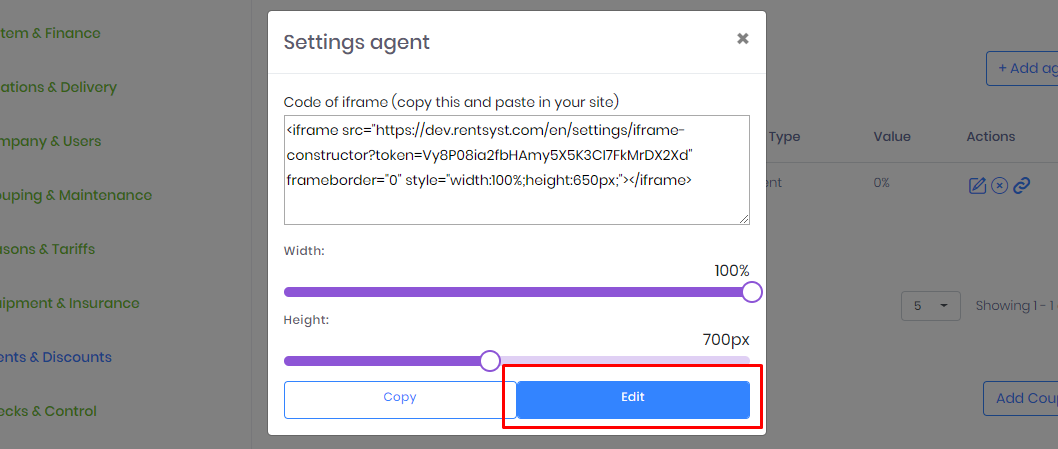
Task: Click the edit pencil icon in Actions
Action: pos(977,185)
